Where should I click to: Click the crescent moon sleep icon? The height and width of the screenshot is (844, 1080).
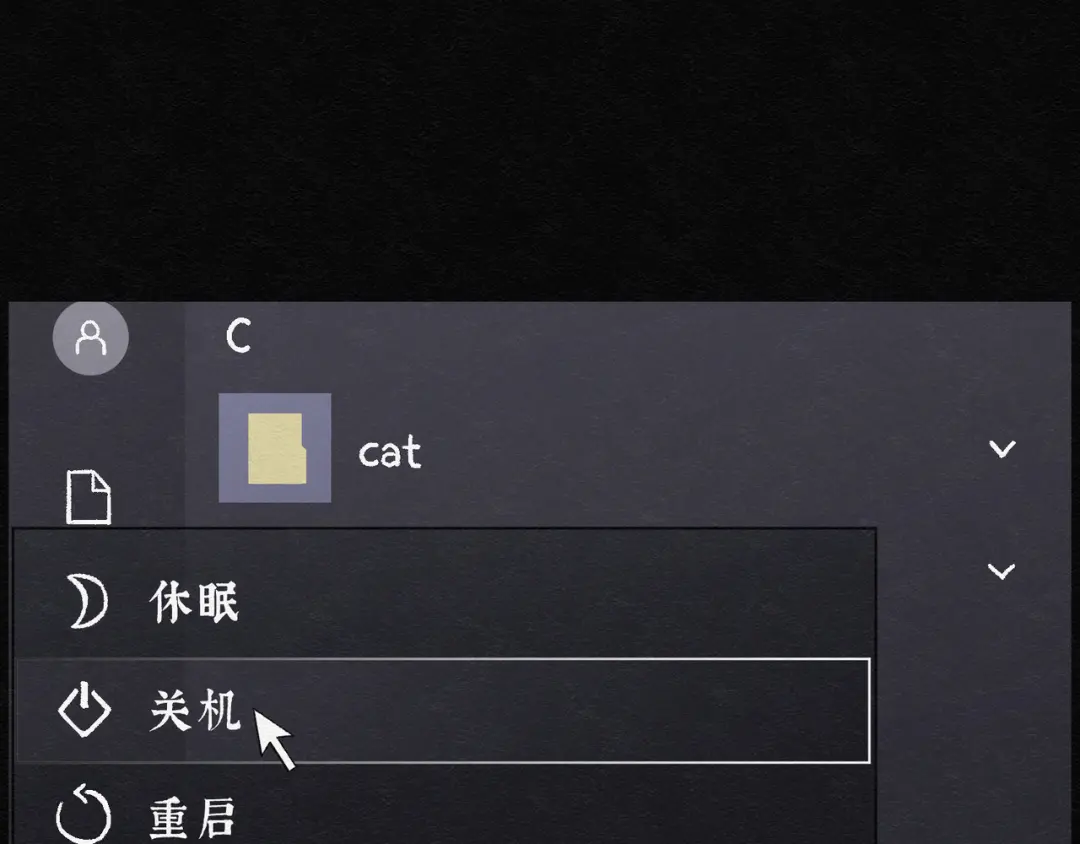click(89, 602)
